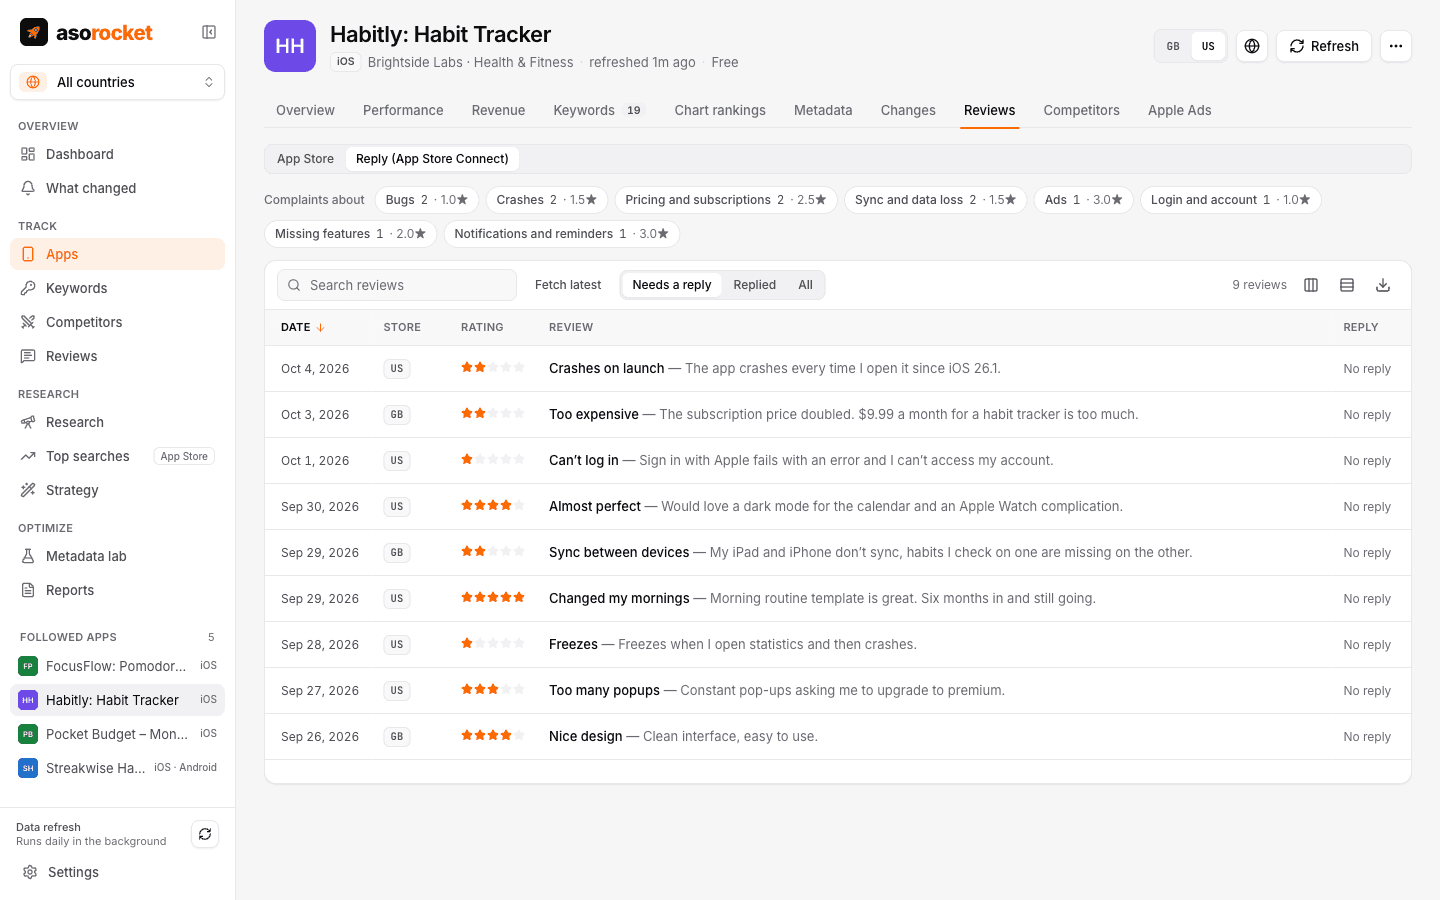The height and width of the screenshot is (900, 1440).
Task: Open the Crashes on launch review
Action: 838,369
